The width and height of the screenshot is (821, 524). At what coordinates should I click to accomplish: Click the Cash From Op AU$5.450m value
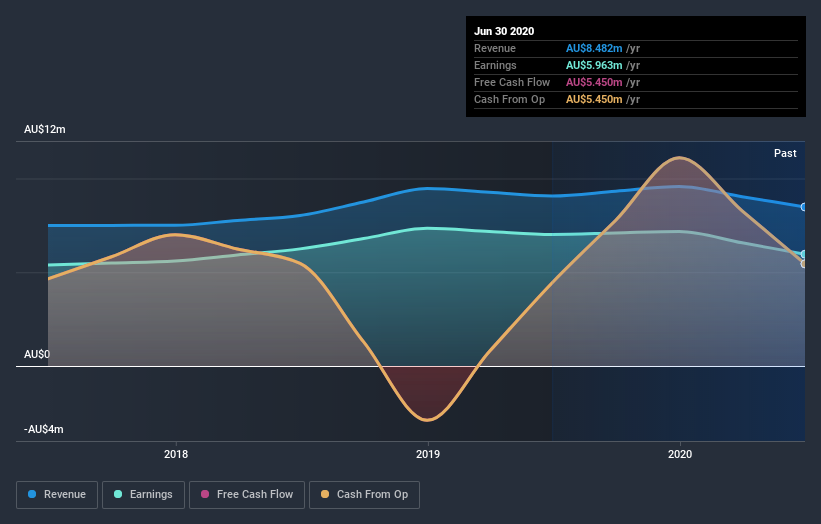[x=594, y=99]
